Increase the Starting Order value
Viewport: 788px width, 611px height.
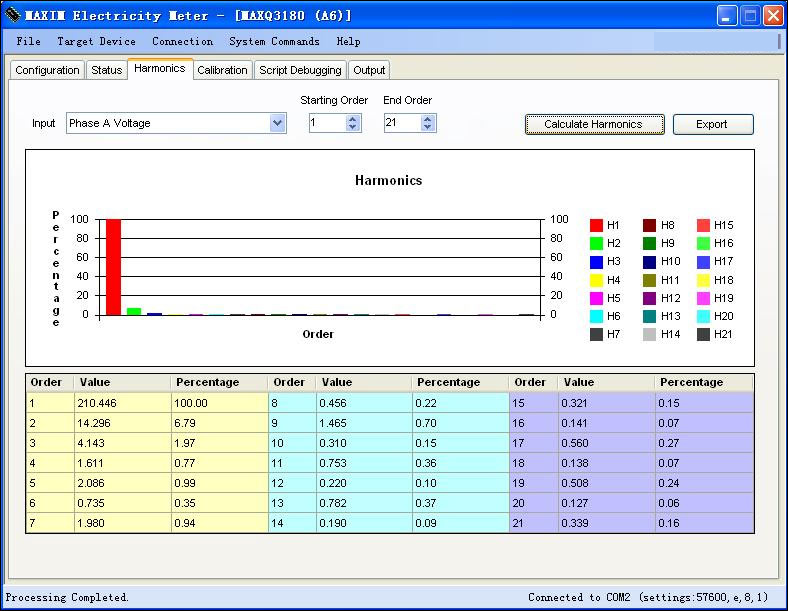352,119
